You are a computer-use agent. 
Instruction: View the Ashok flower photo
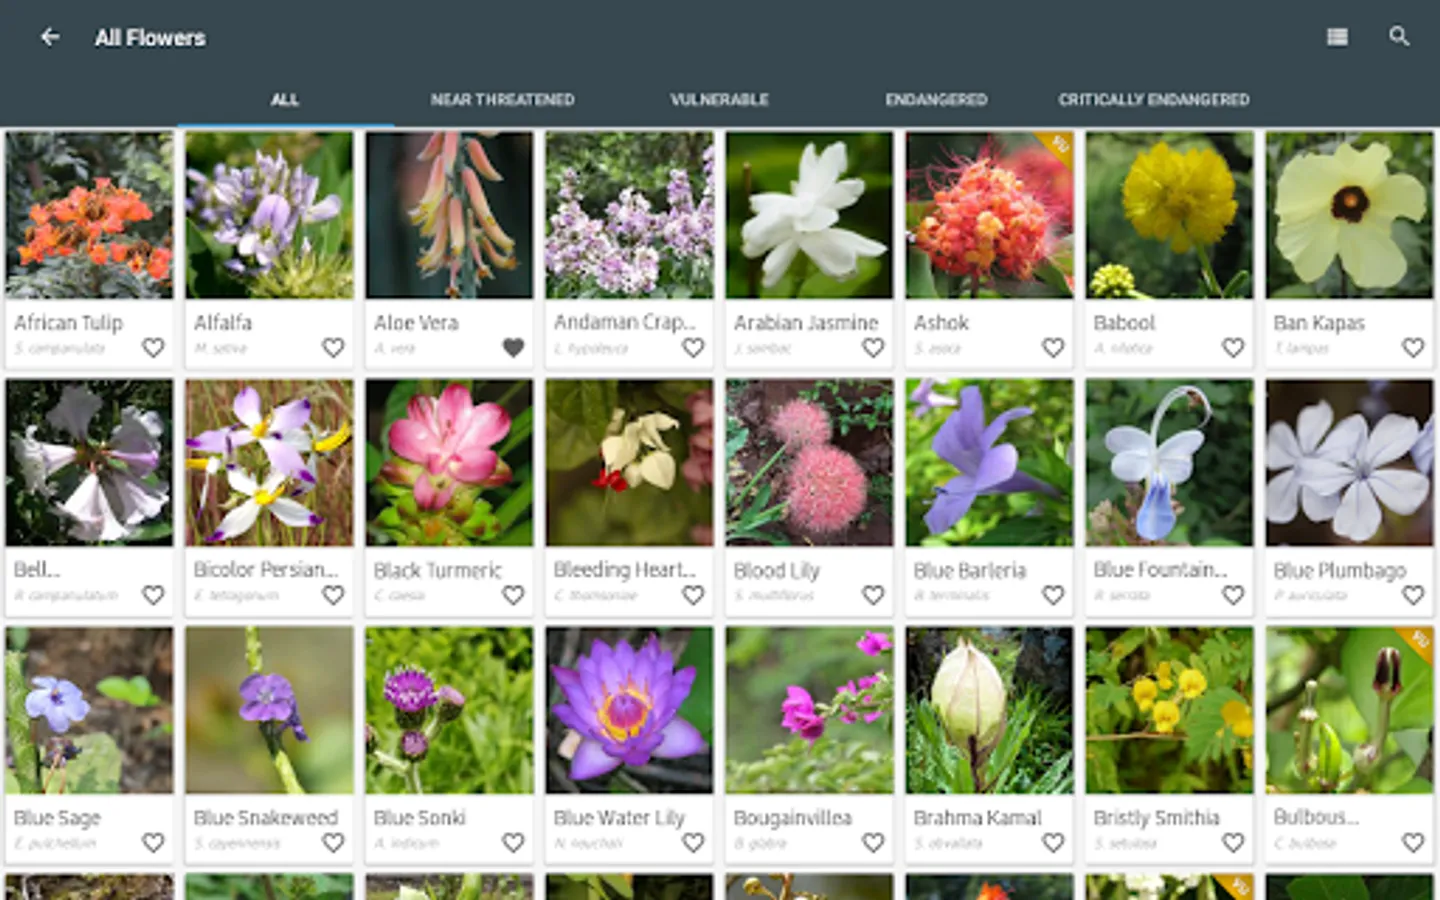tap(989, 215)
